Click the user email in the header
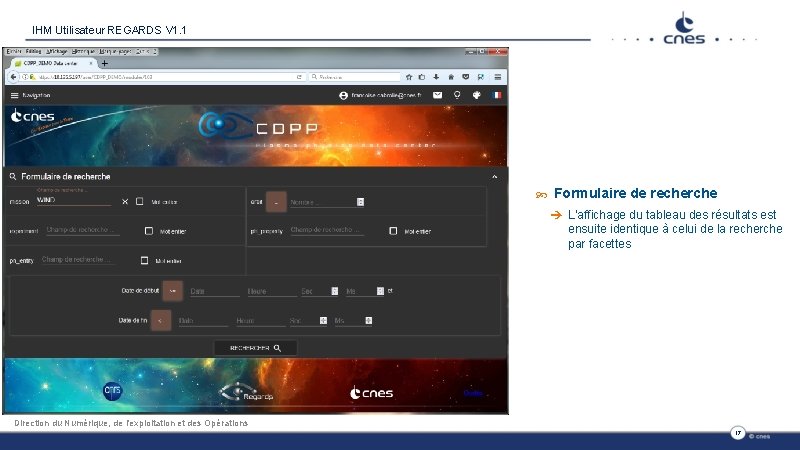Image resolution: width=800 pixels, height=450 pixels. 386,95
